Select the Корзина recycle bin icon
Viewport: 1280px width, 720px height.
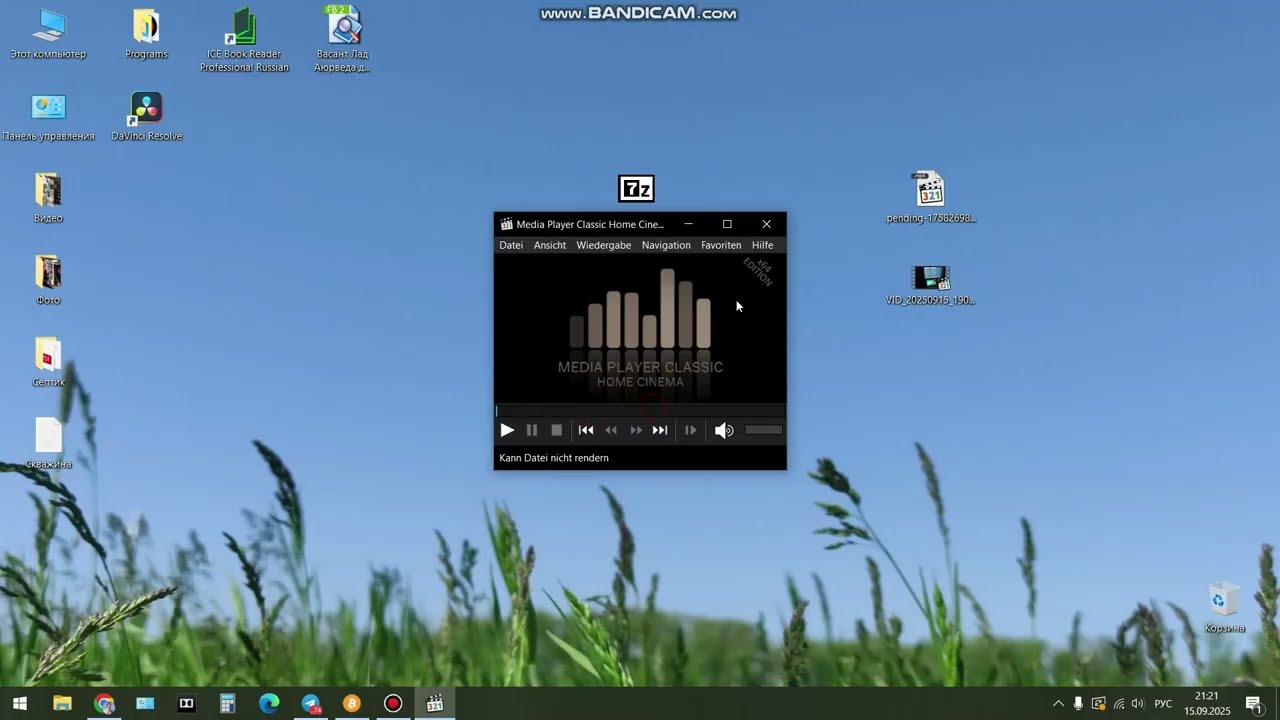[x=1224, y=608]
